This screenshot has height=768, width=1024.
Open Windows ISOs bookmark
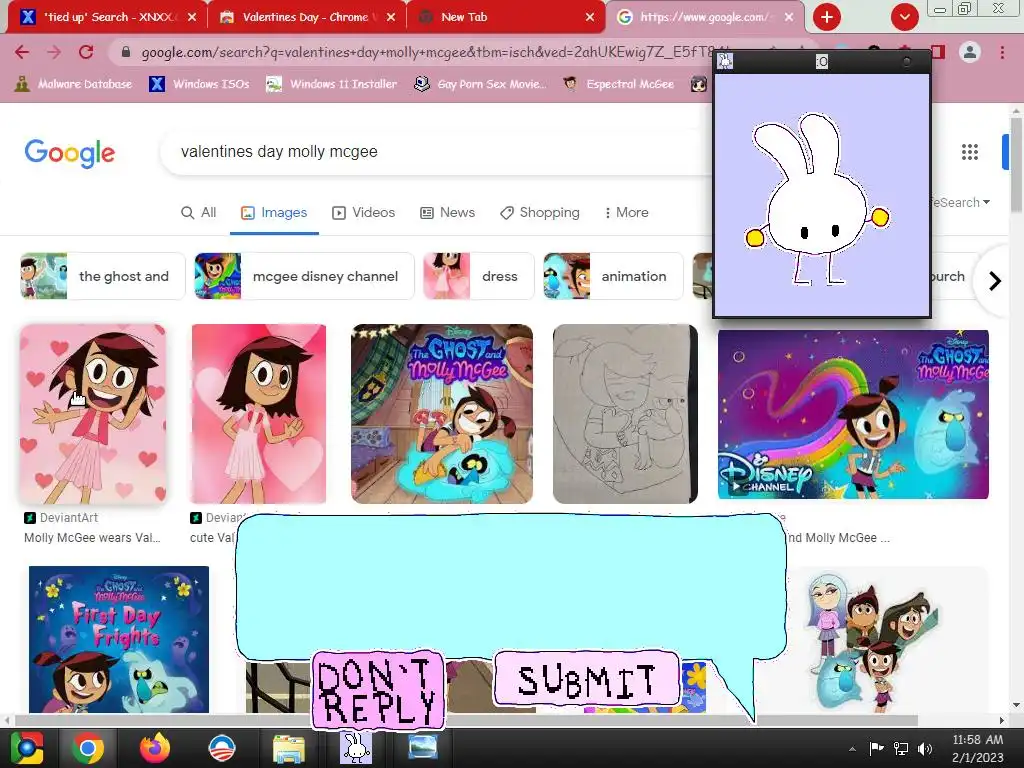point(199,84)
